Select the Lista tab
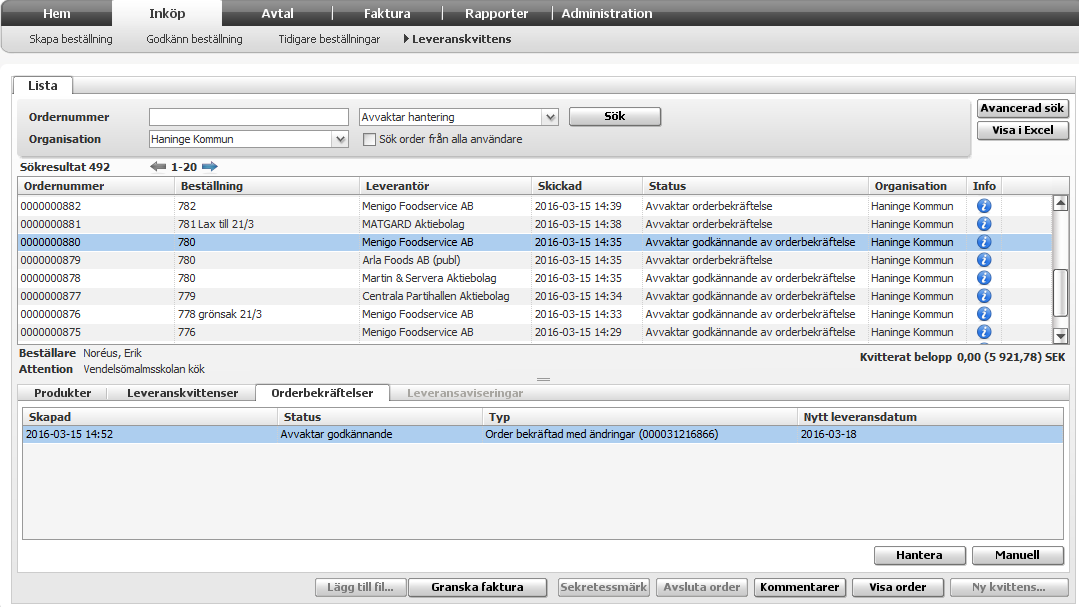Image resolution: width=1079 pixels, height=607 pixels. coord(43,85)
